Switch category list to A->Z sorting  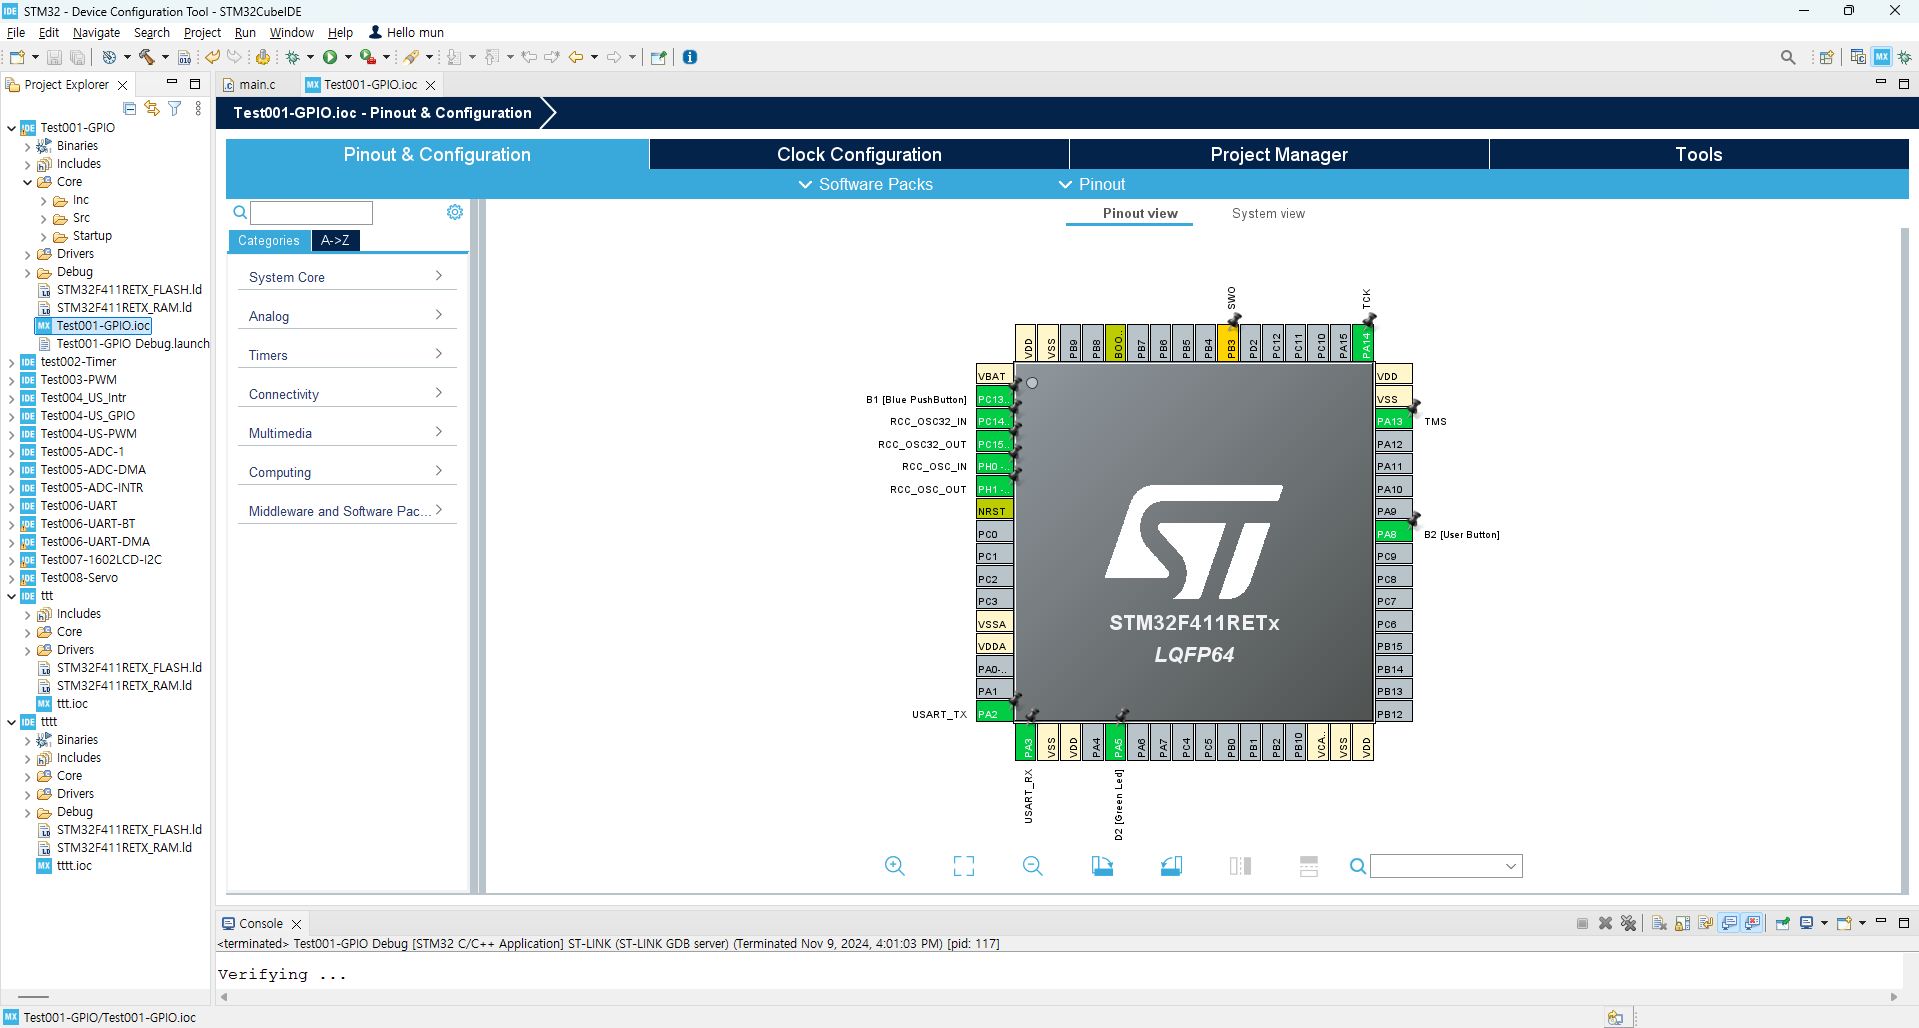pos(335,240)
